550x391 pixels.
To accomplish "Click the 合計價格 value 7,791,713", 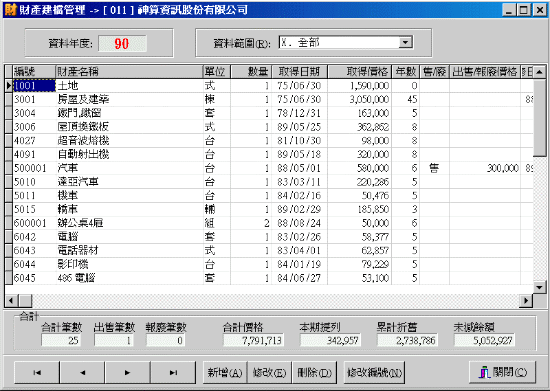I will (x=253, y=340).
